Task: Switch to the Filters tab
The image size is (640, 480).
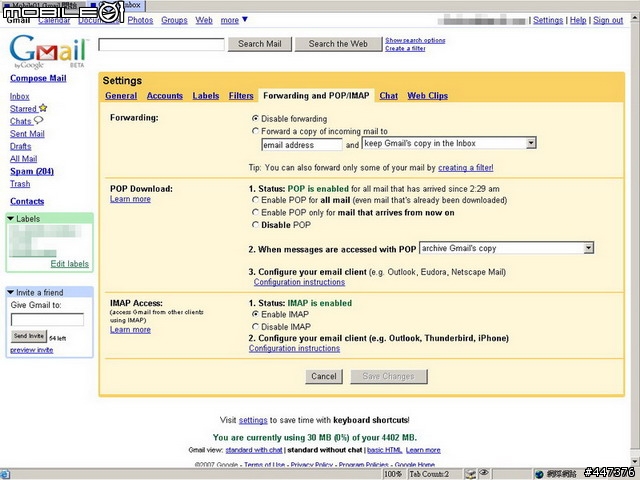Action: [x=241, y=96]
